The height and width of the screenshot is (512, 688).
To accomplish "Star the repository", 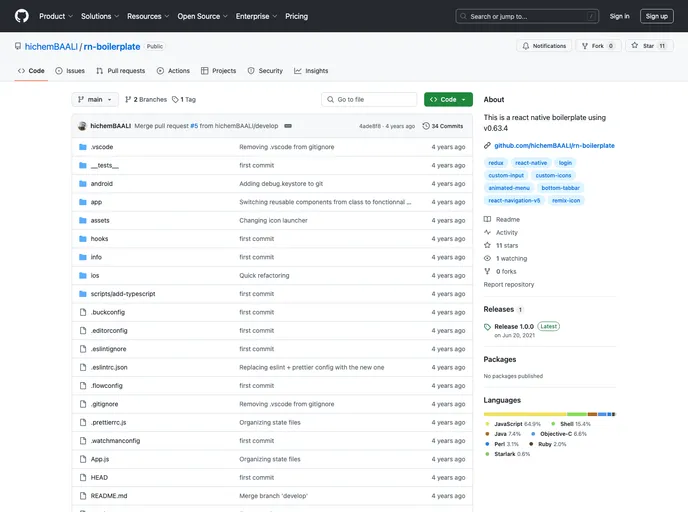I will click(649, 46).
